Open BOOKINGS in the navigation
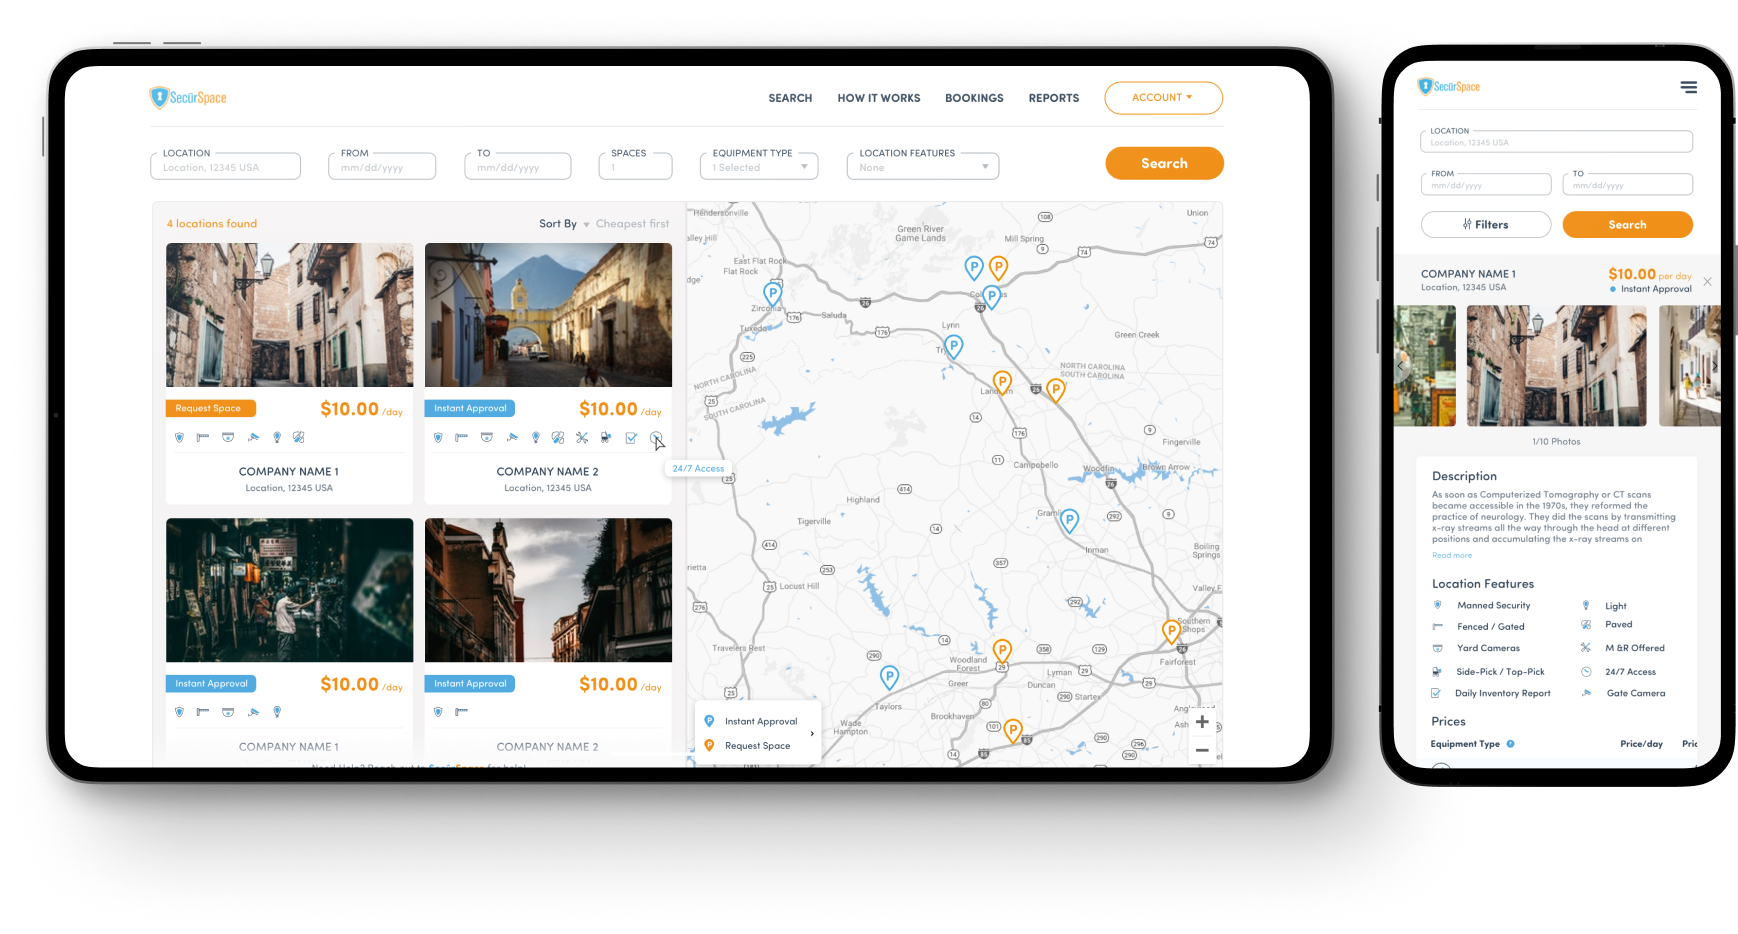This screenshot has width=1738, height=934. (x=974, y=98)
